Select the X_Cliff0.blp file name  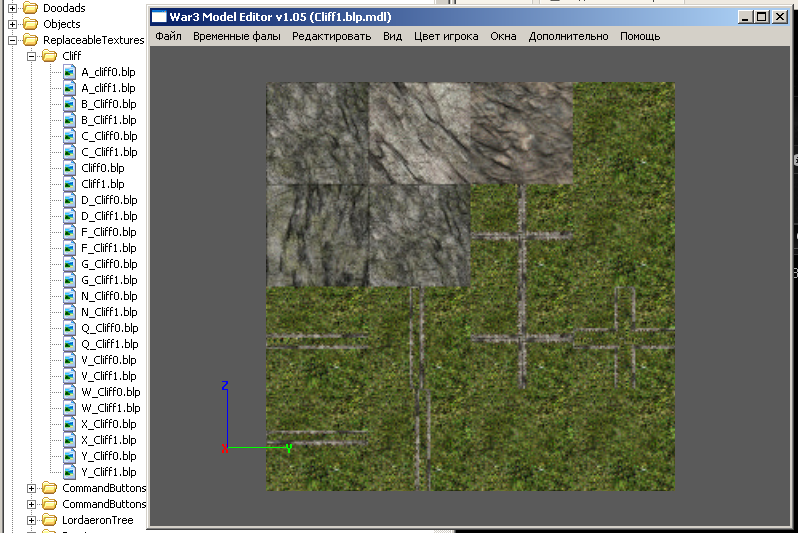(x=109, y=424)
